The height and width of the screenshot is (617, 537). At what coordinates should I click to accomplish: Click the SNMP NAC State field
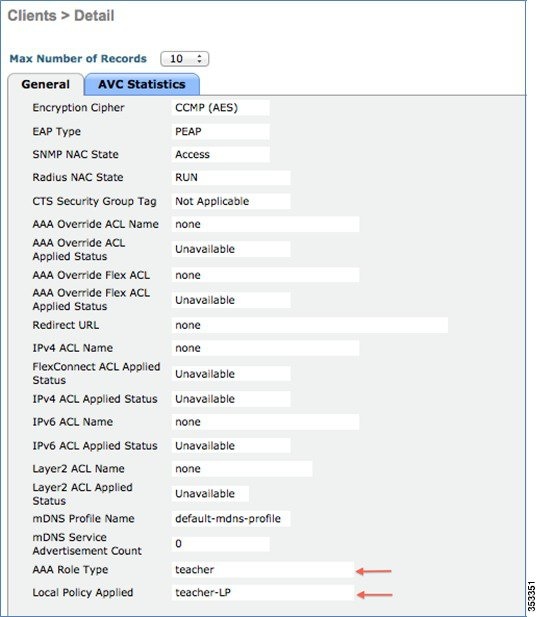tap(220, 155)
